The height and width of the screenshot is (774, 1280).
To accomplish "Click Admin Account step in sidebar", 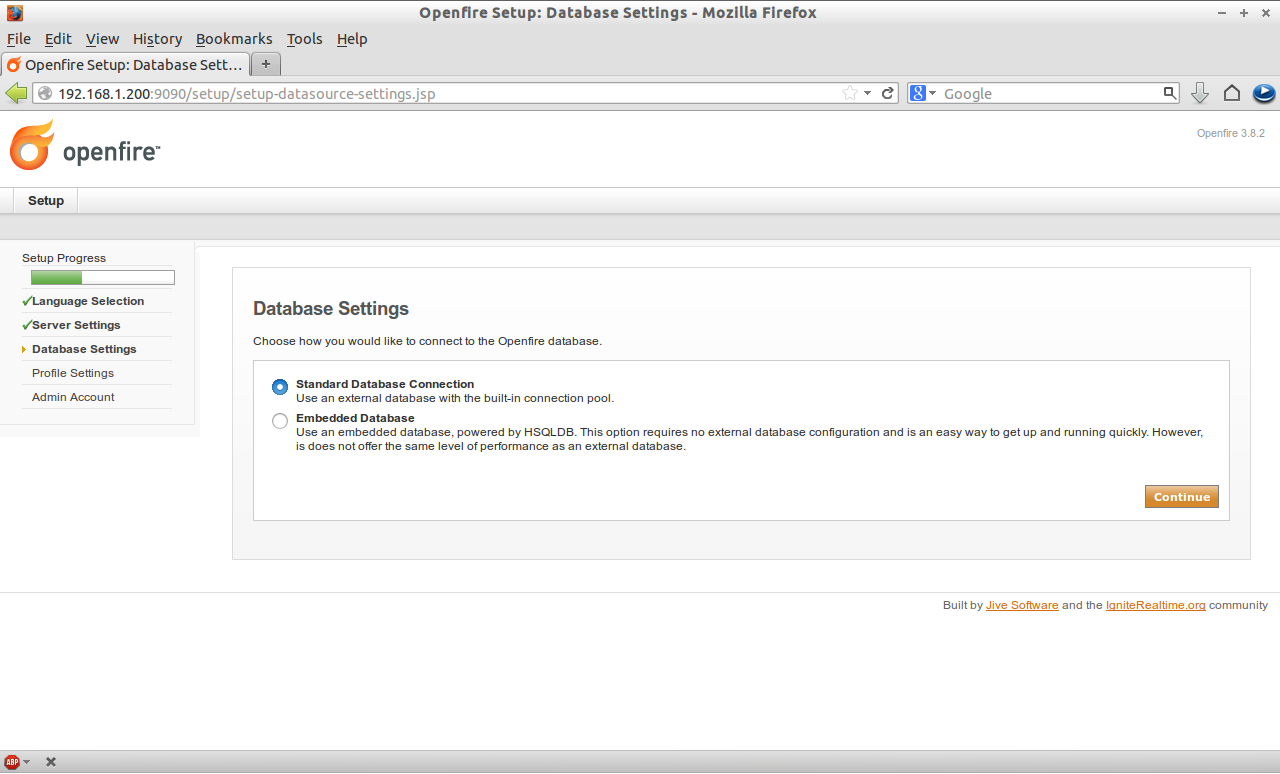I will (x=73, y=397).
